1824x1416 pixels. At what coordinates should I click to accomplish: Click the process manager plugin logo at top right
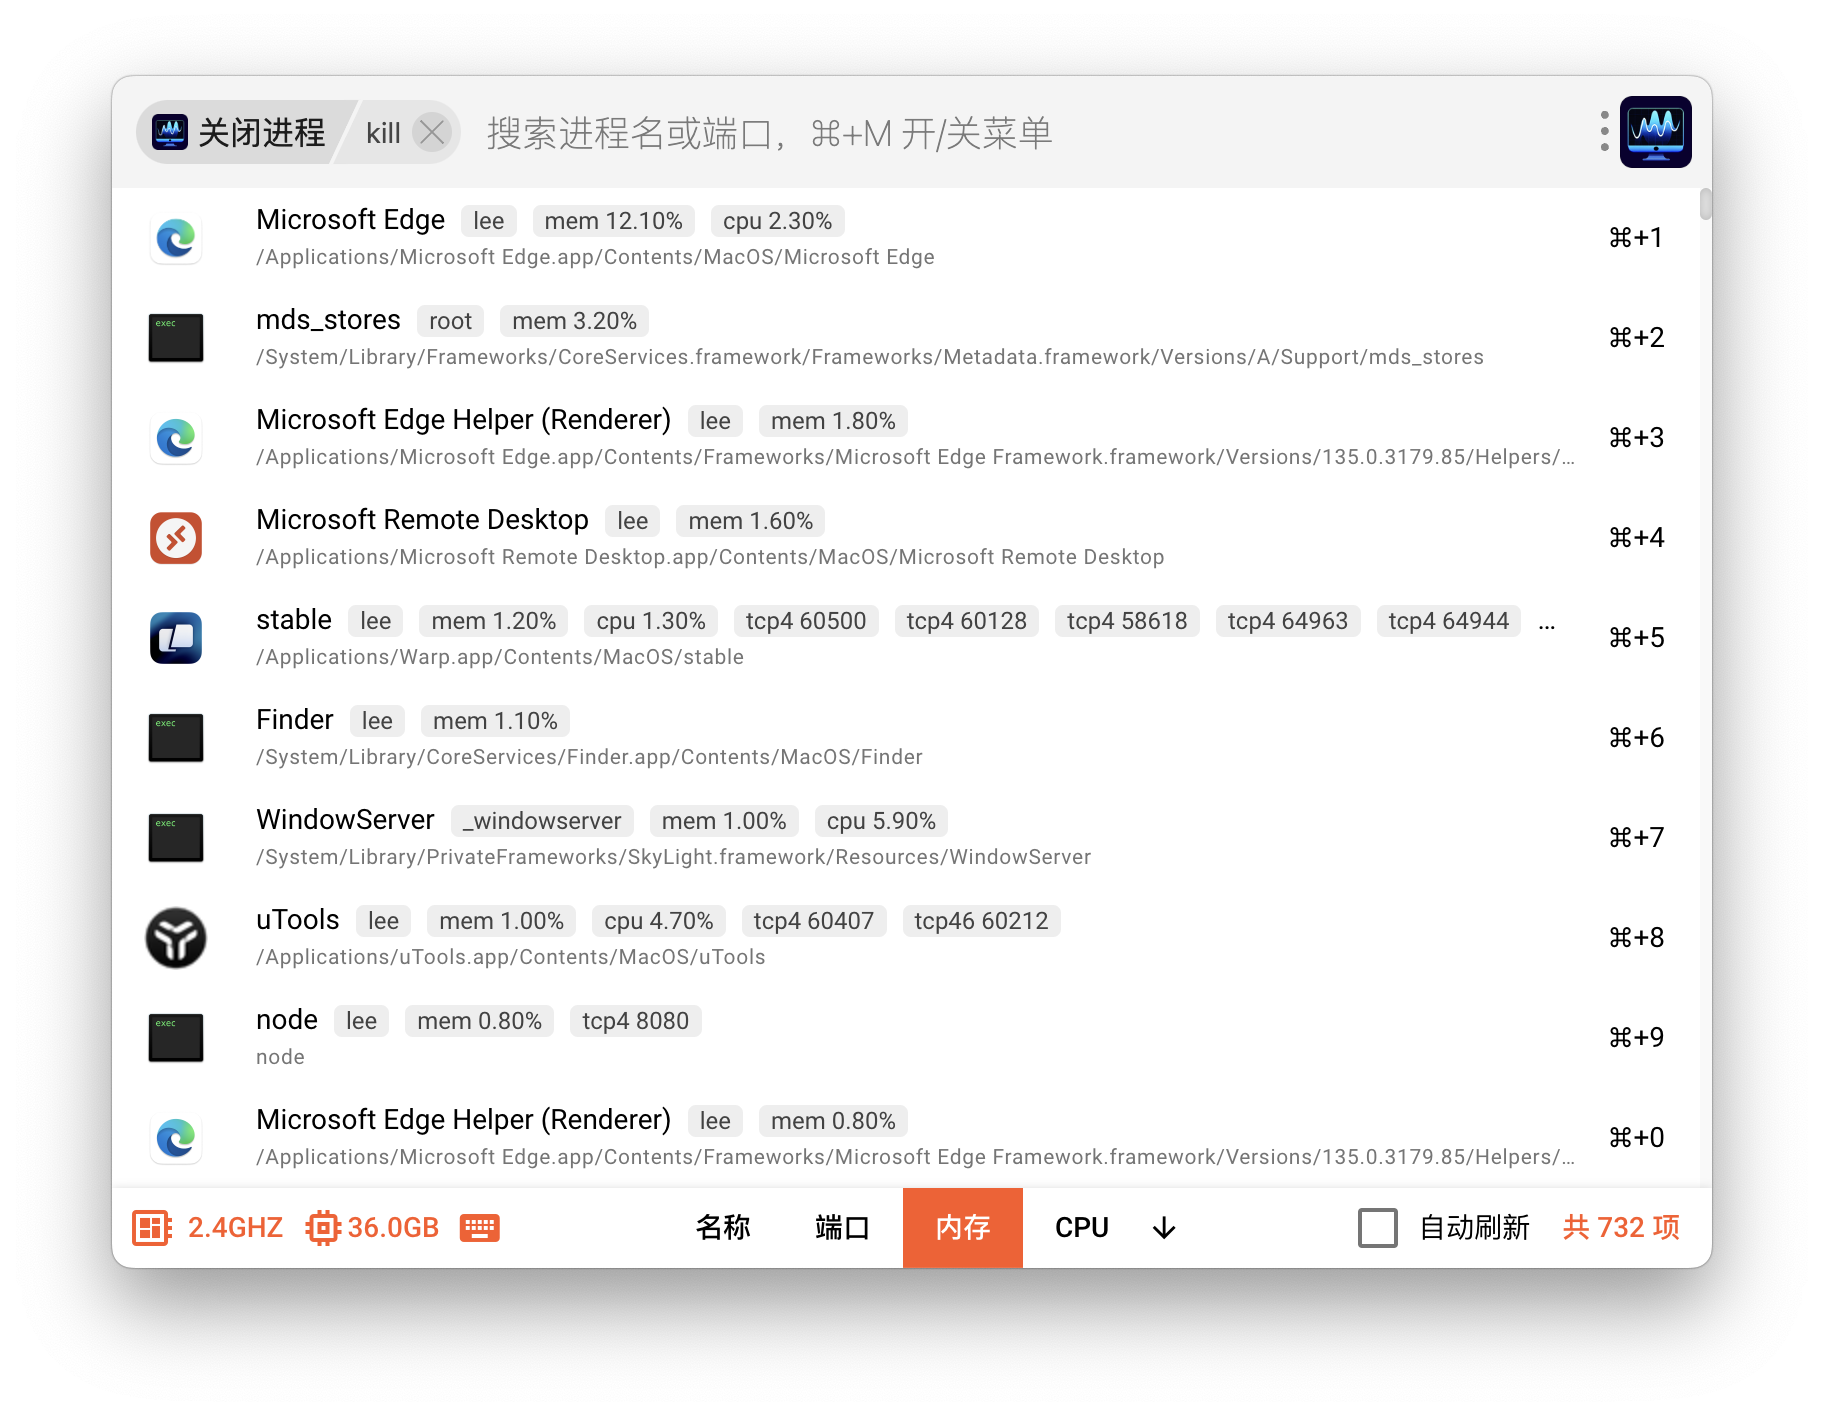[x=1656, y=132]
